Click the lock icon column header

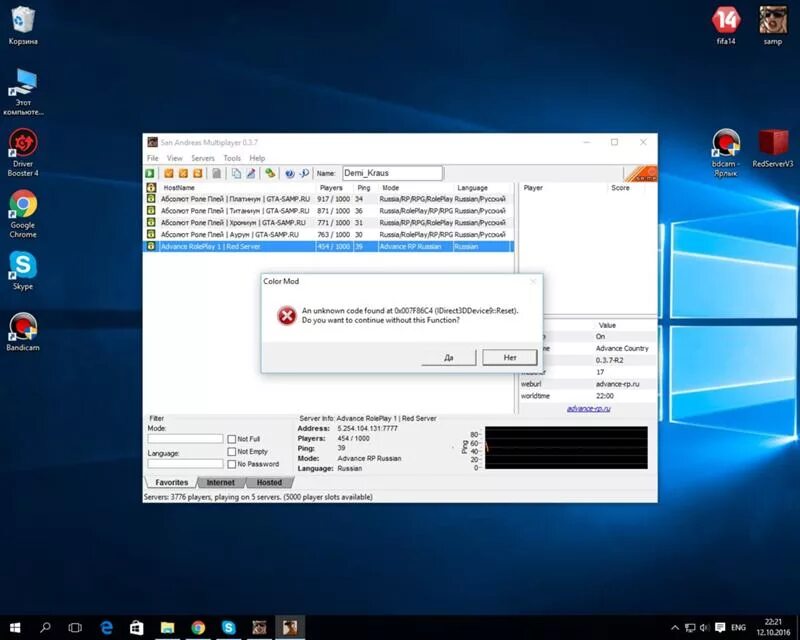(x=151, y=187)
